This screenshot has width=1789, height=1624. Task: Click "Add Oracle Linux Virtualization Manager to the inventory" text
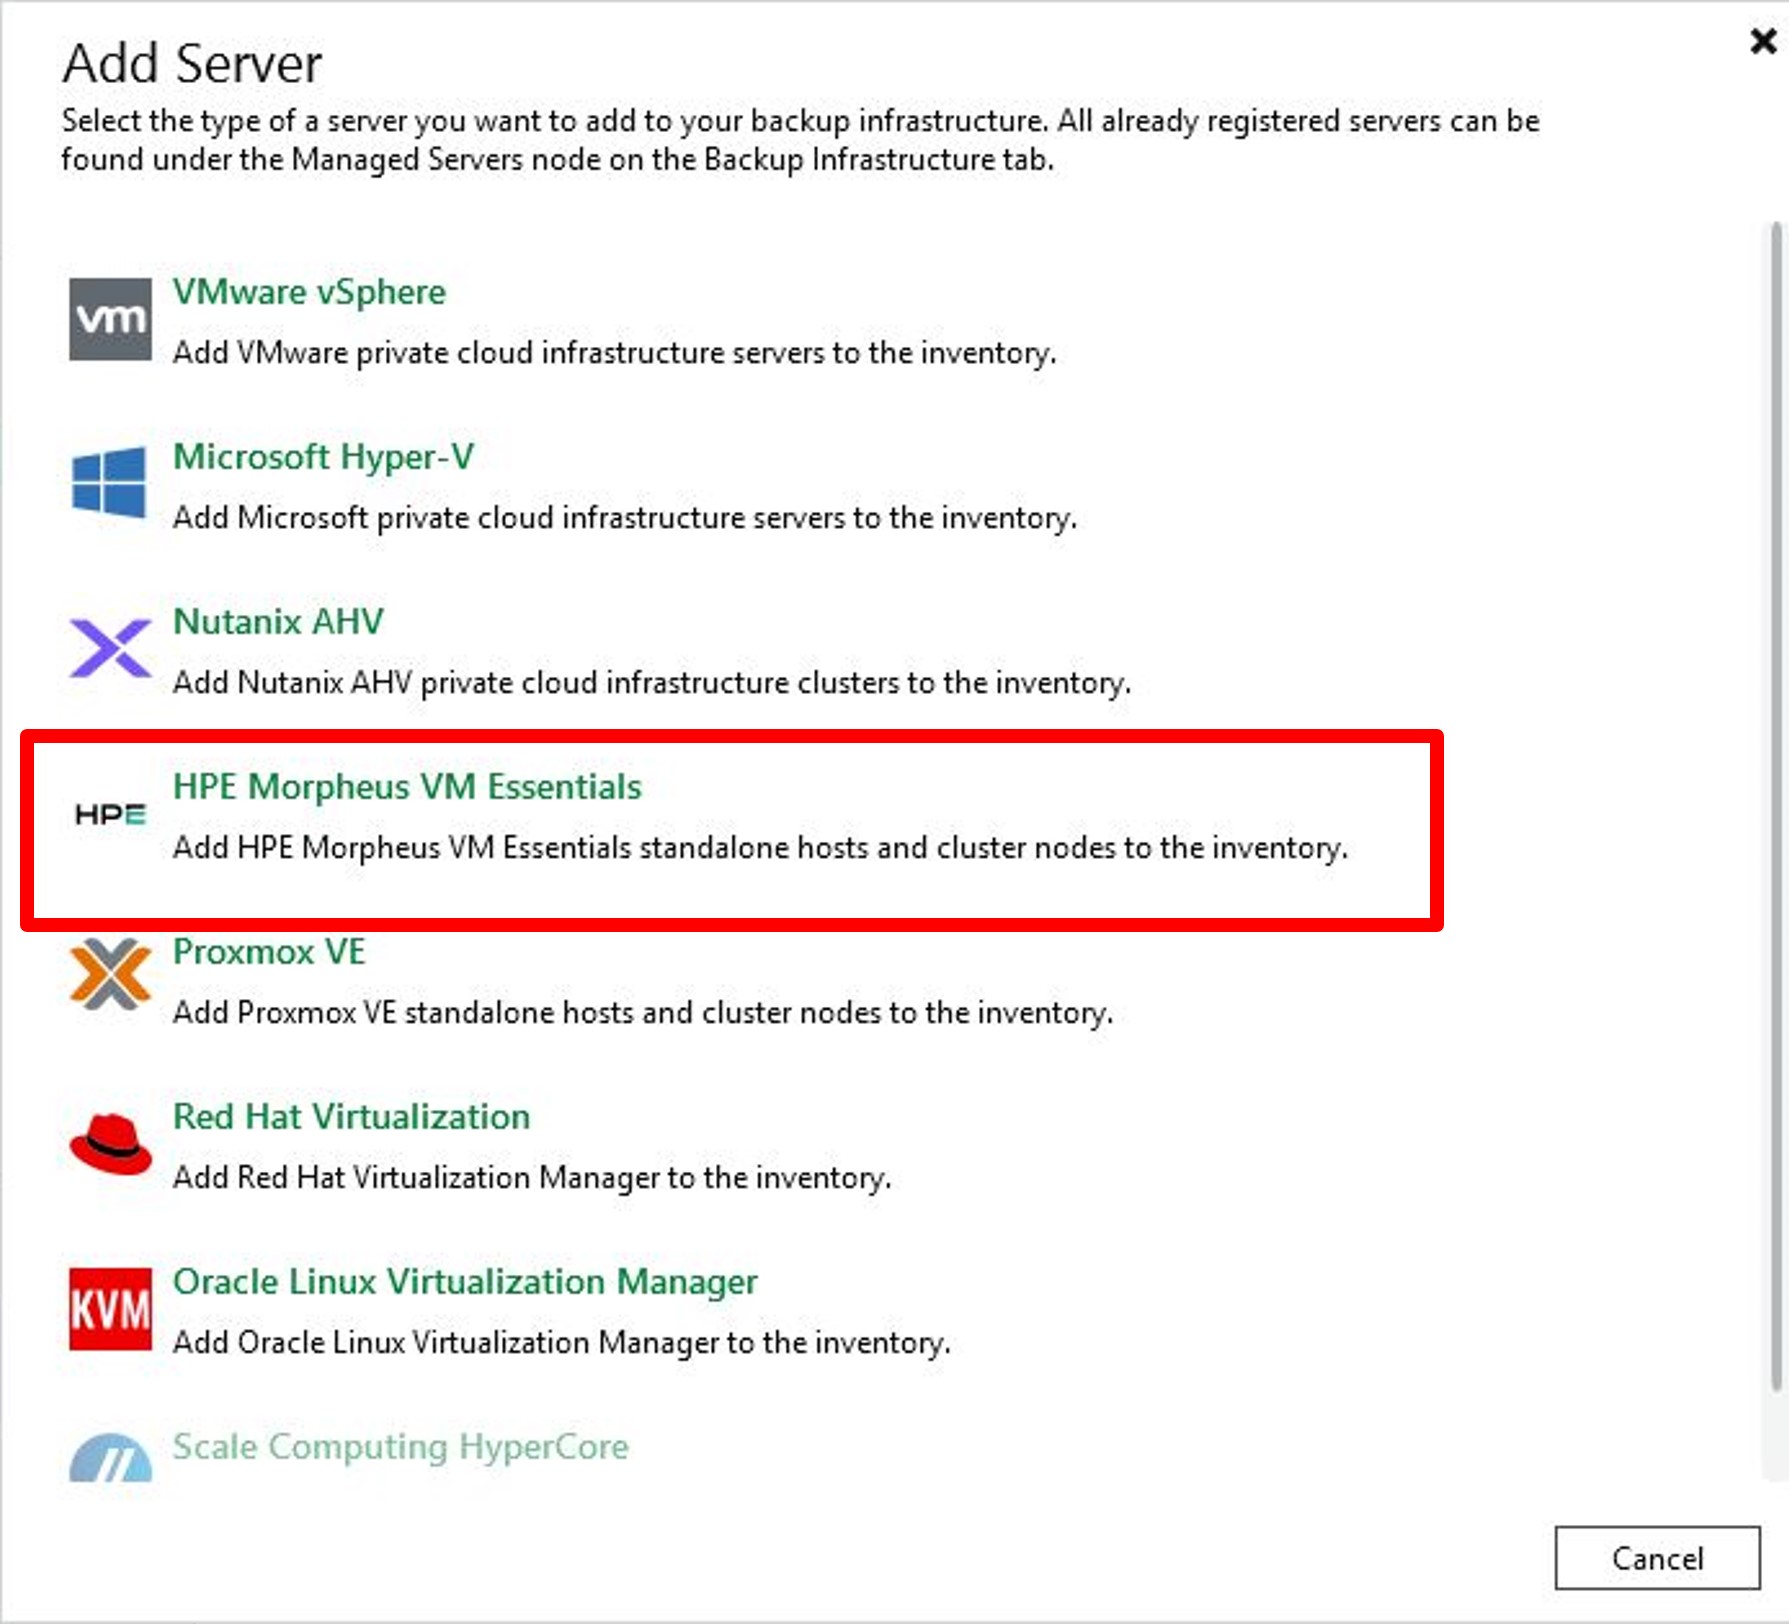click(x=561, y=1343)
